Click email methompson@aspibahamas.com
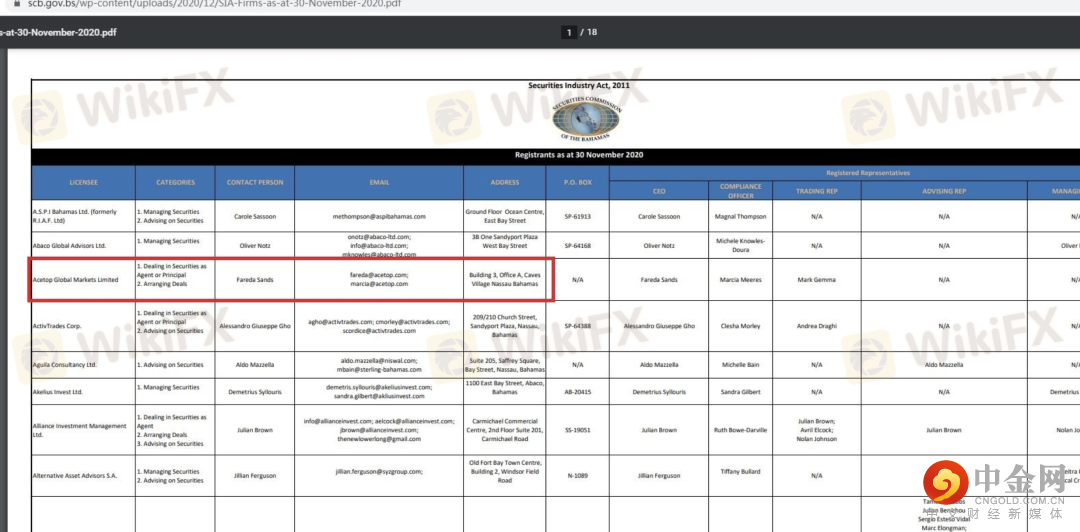The height and width of the screenshot is (532, 1080). point(379,216)
